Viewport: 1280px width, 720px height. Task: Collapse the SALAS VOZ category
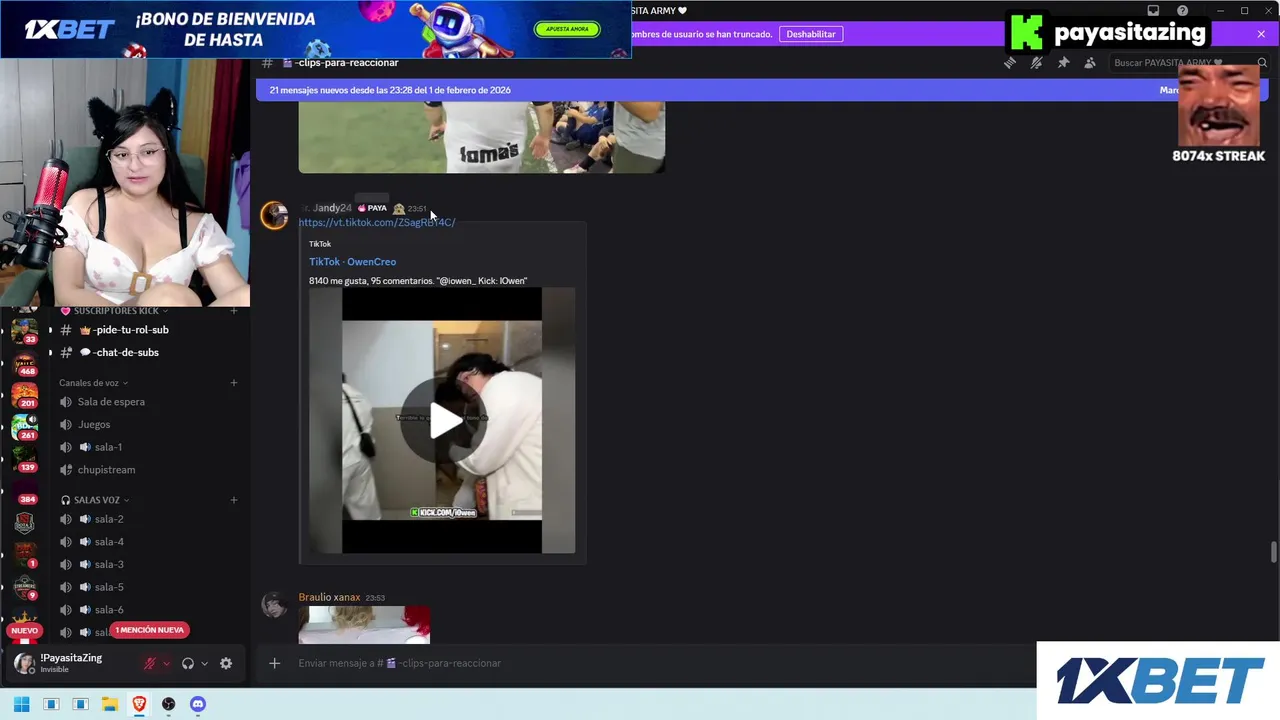coord(95,500)
